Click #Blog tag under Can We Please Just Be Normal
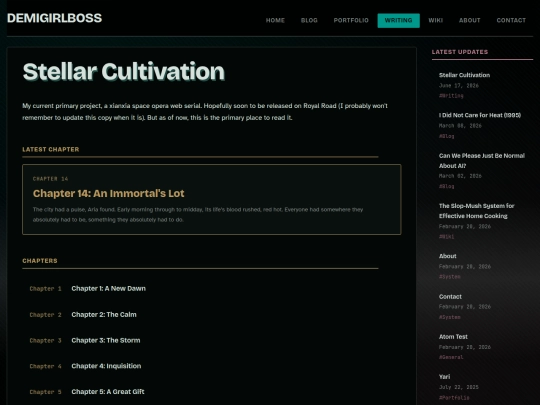 click(x=446, y=186)
